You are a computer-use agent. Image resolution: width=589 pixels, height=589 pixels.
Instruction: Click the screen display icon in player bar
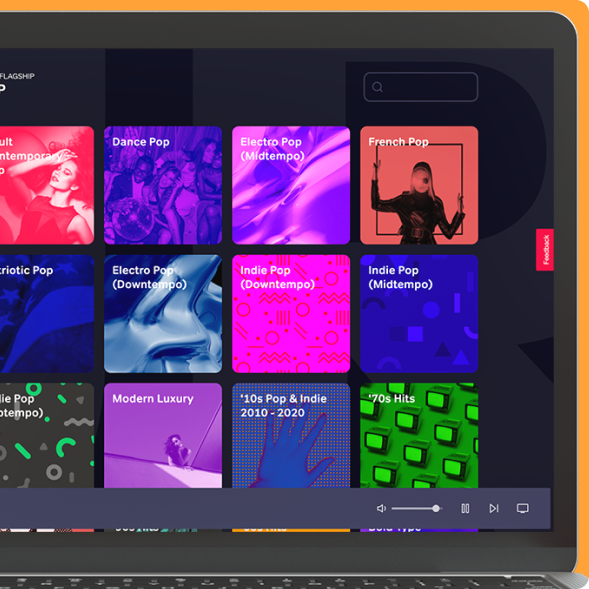click(523, 508)
